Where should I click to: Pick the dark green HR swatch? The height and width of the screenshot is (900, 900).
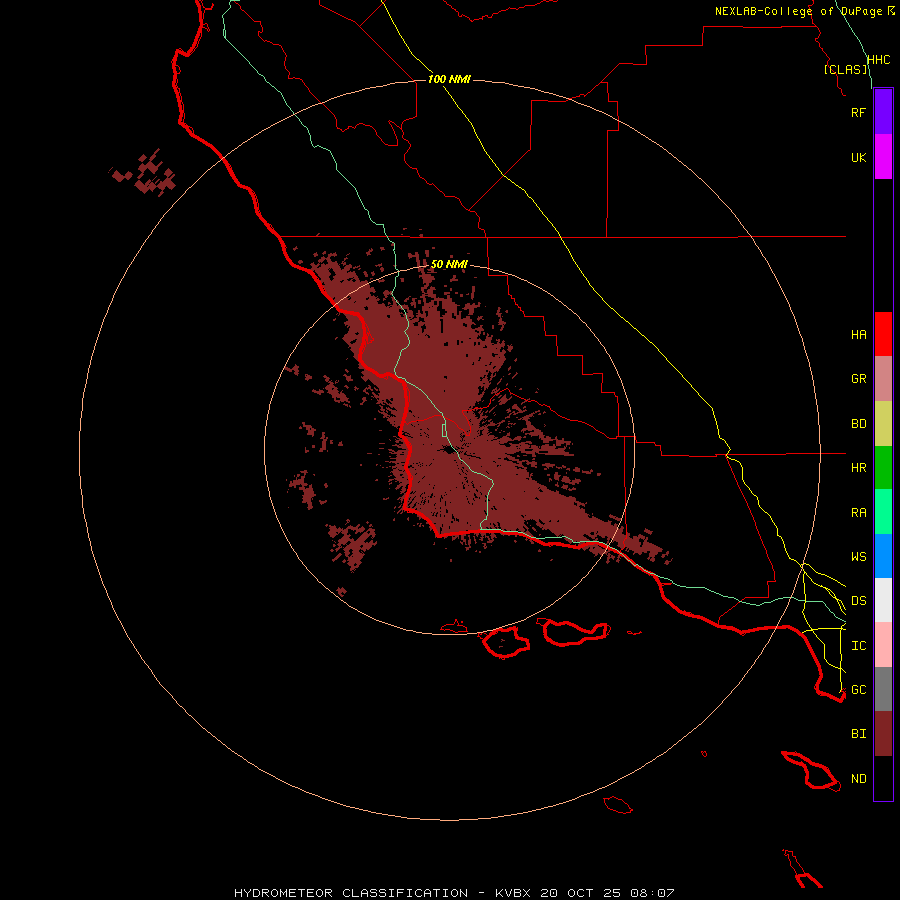pyautogui.click(x=883, y=468)
